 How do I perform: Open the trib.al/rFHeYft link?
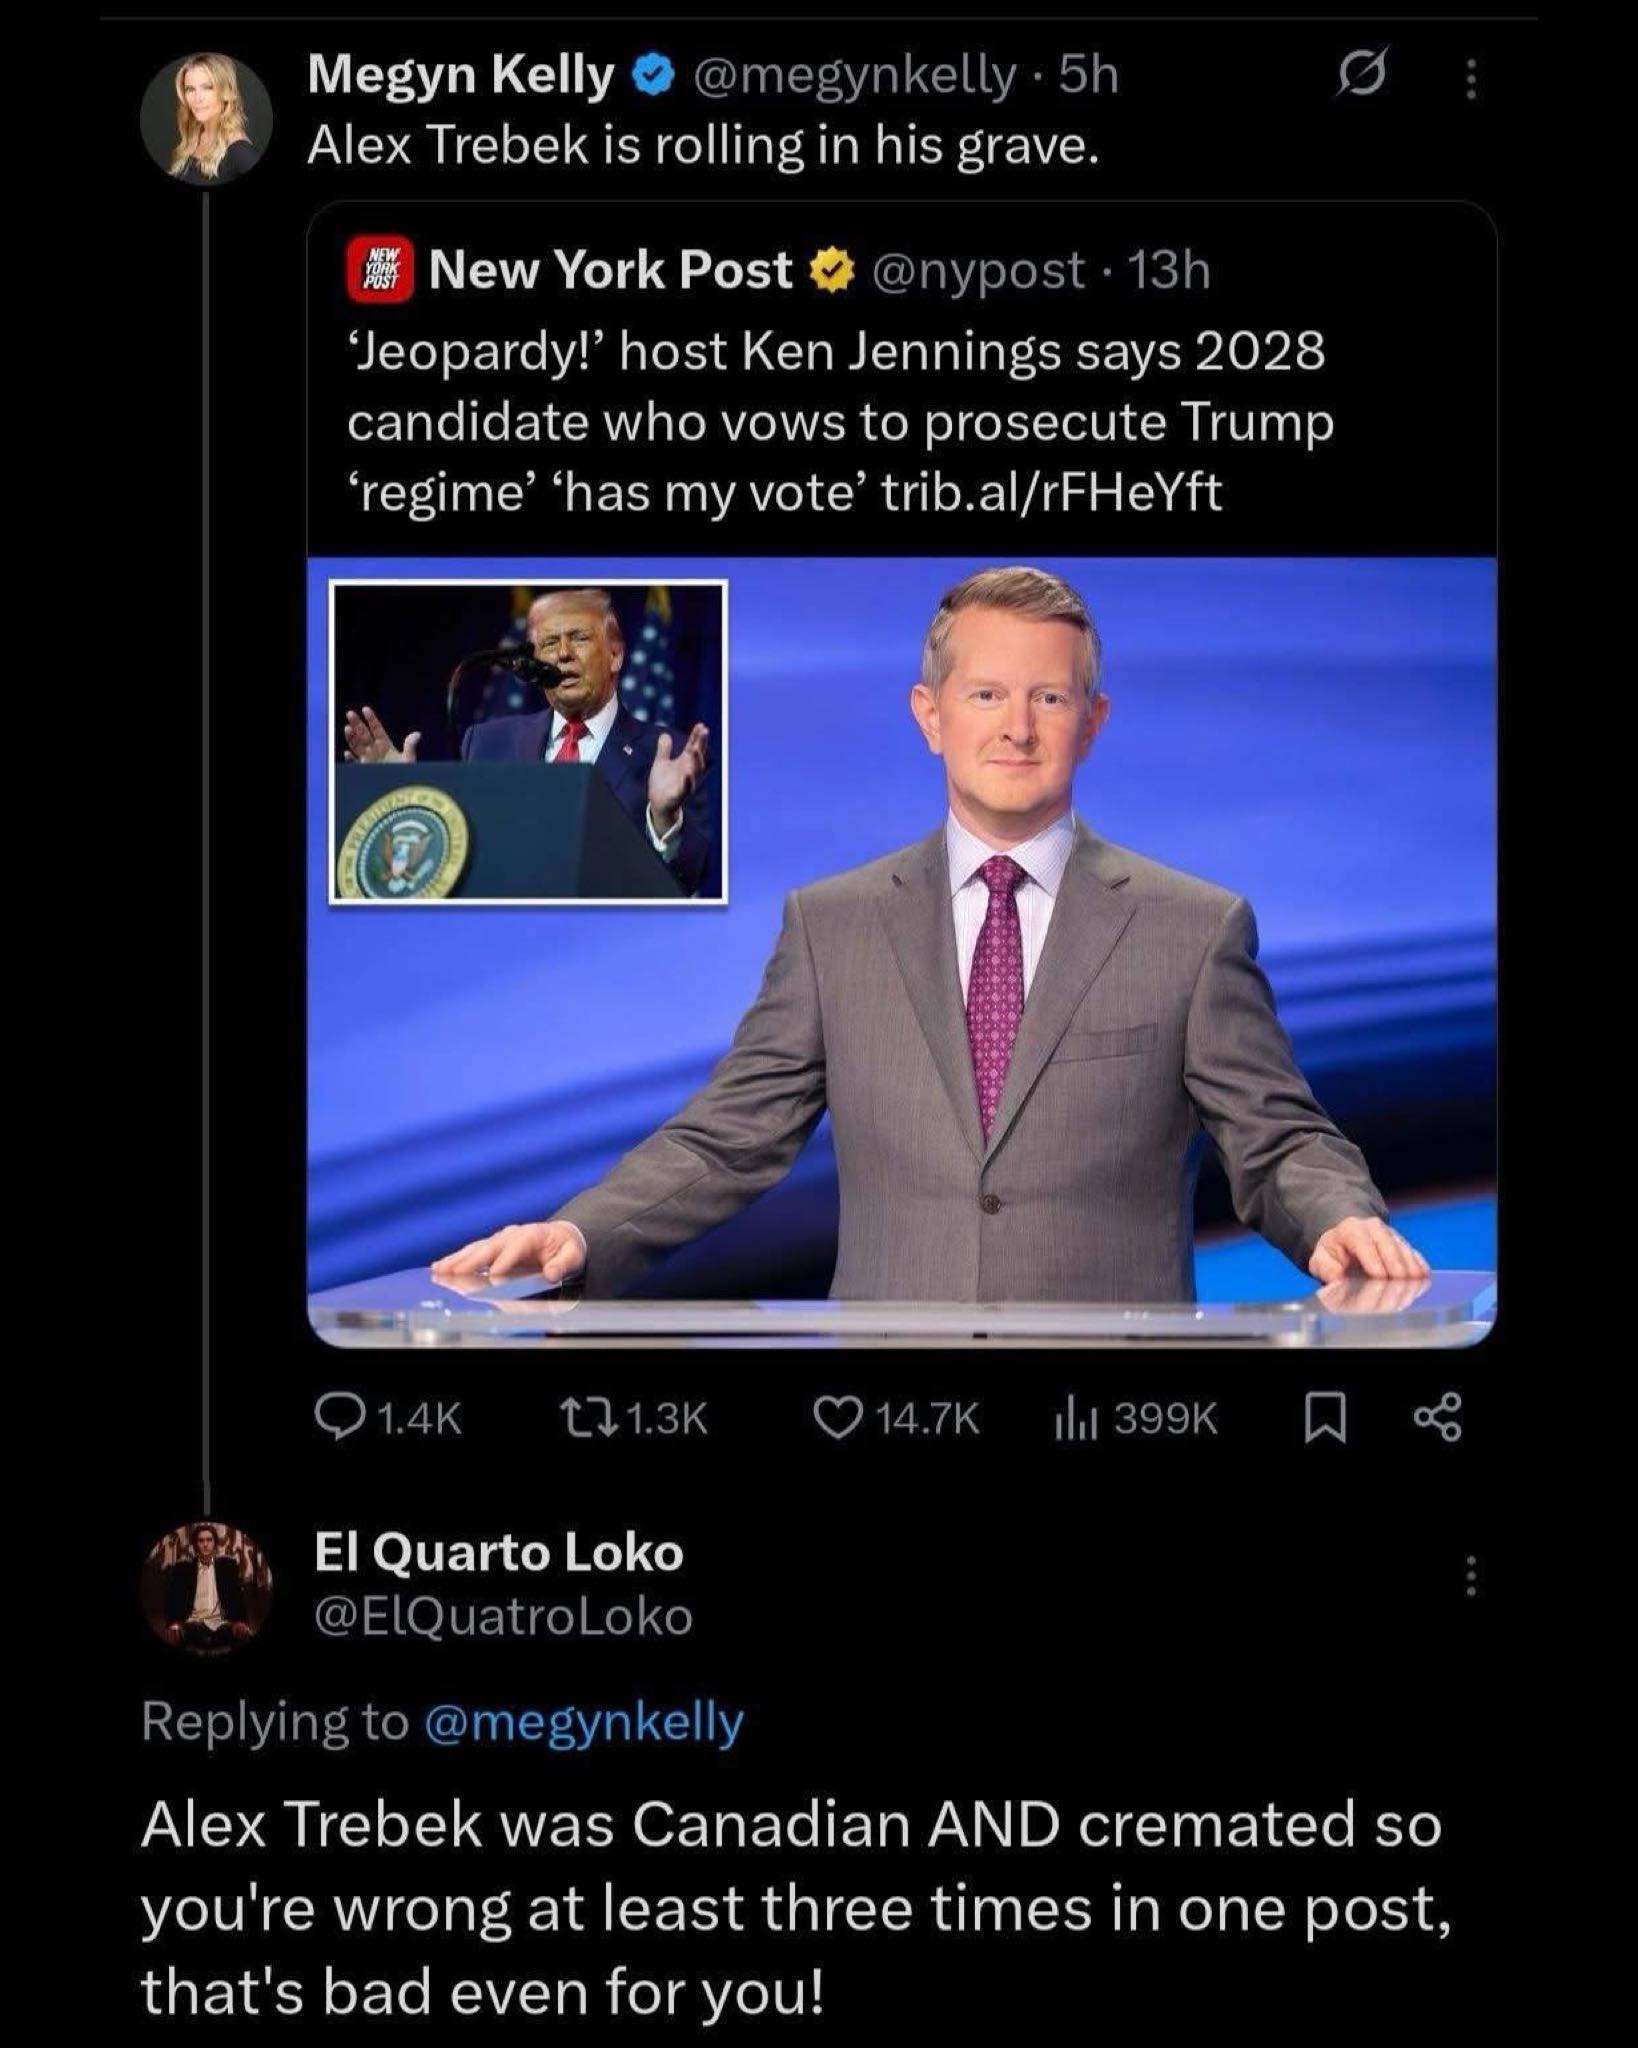(1050, 492)
